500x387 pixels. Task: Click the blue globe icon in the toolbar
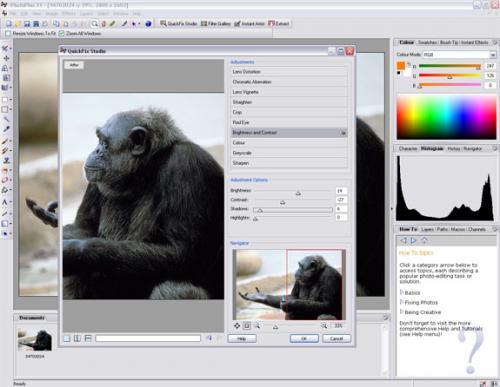pyautogui.click(x=148, y=24)
